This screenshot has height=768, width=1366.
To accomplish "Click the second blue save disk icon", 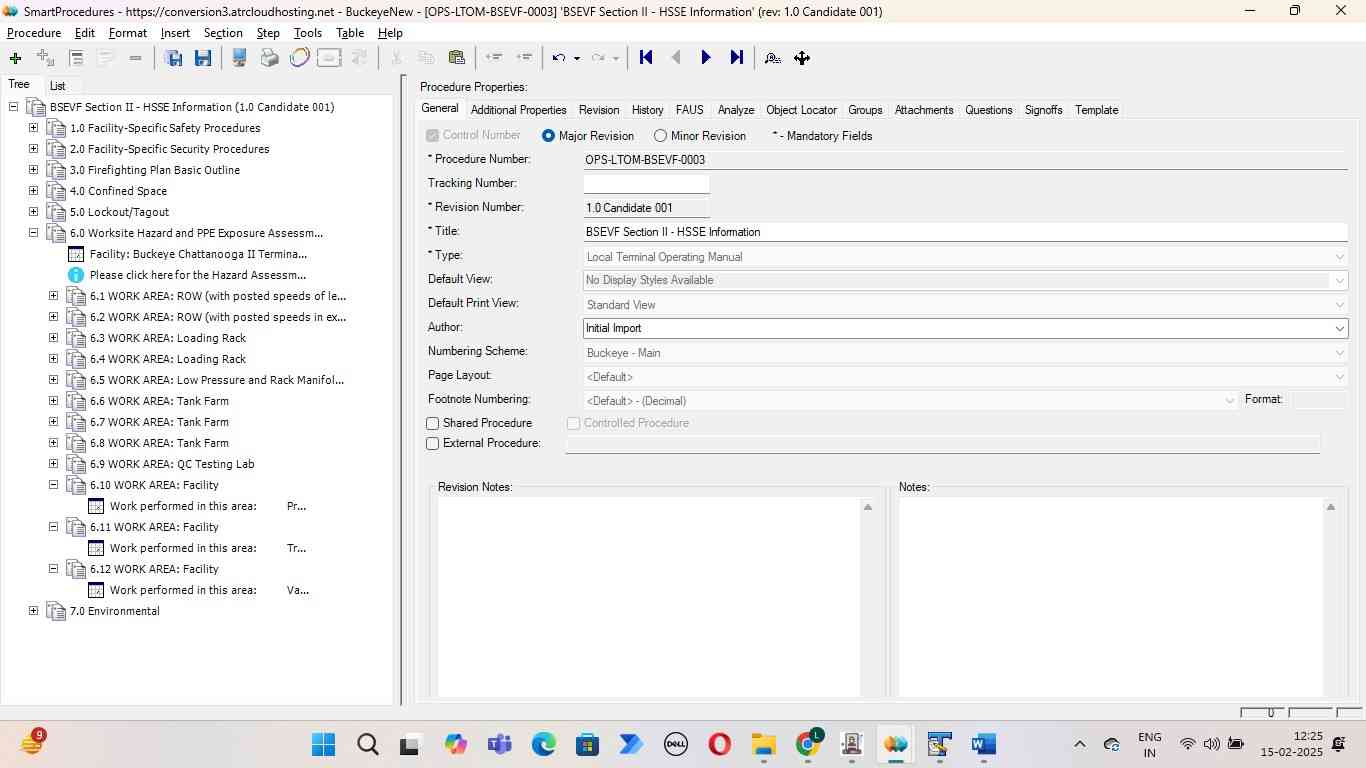I will [x=203, y=58].
